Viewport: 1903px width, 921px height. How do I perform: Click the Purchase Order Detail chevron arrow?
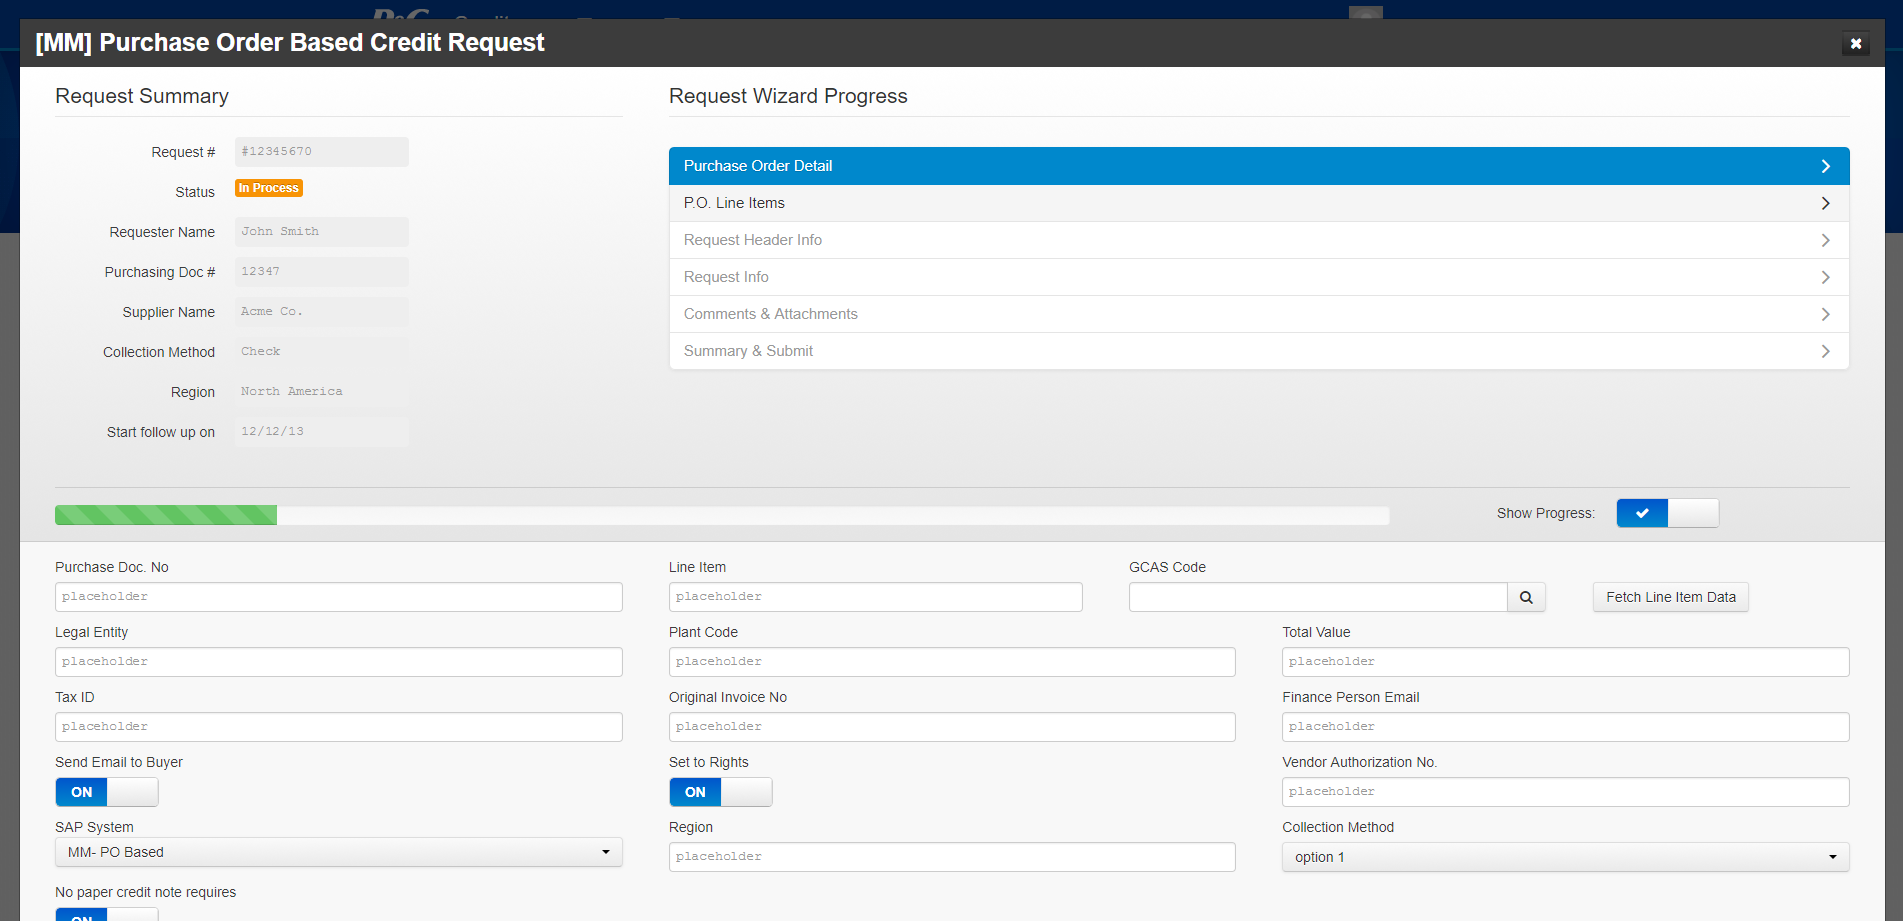click(x=1825, y=166)
